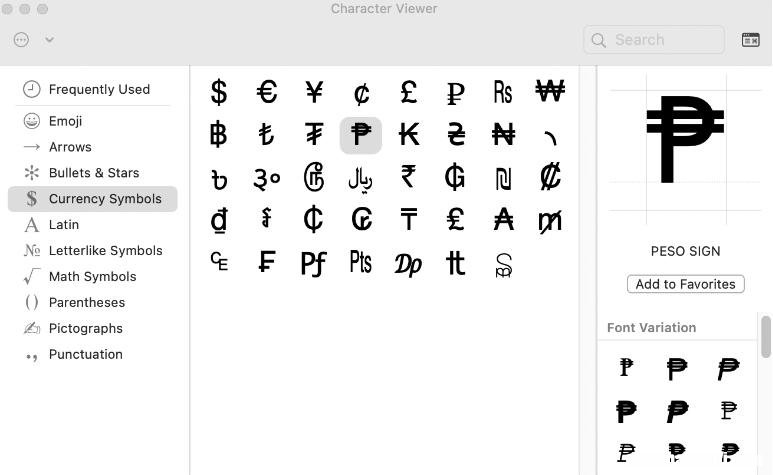Click the Naira sign character
773x475 pixels.
click(x=503, y=135)
